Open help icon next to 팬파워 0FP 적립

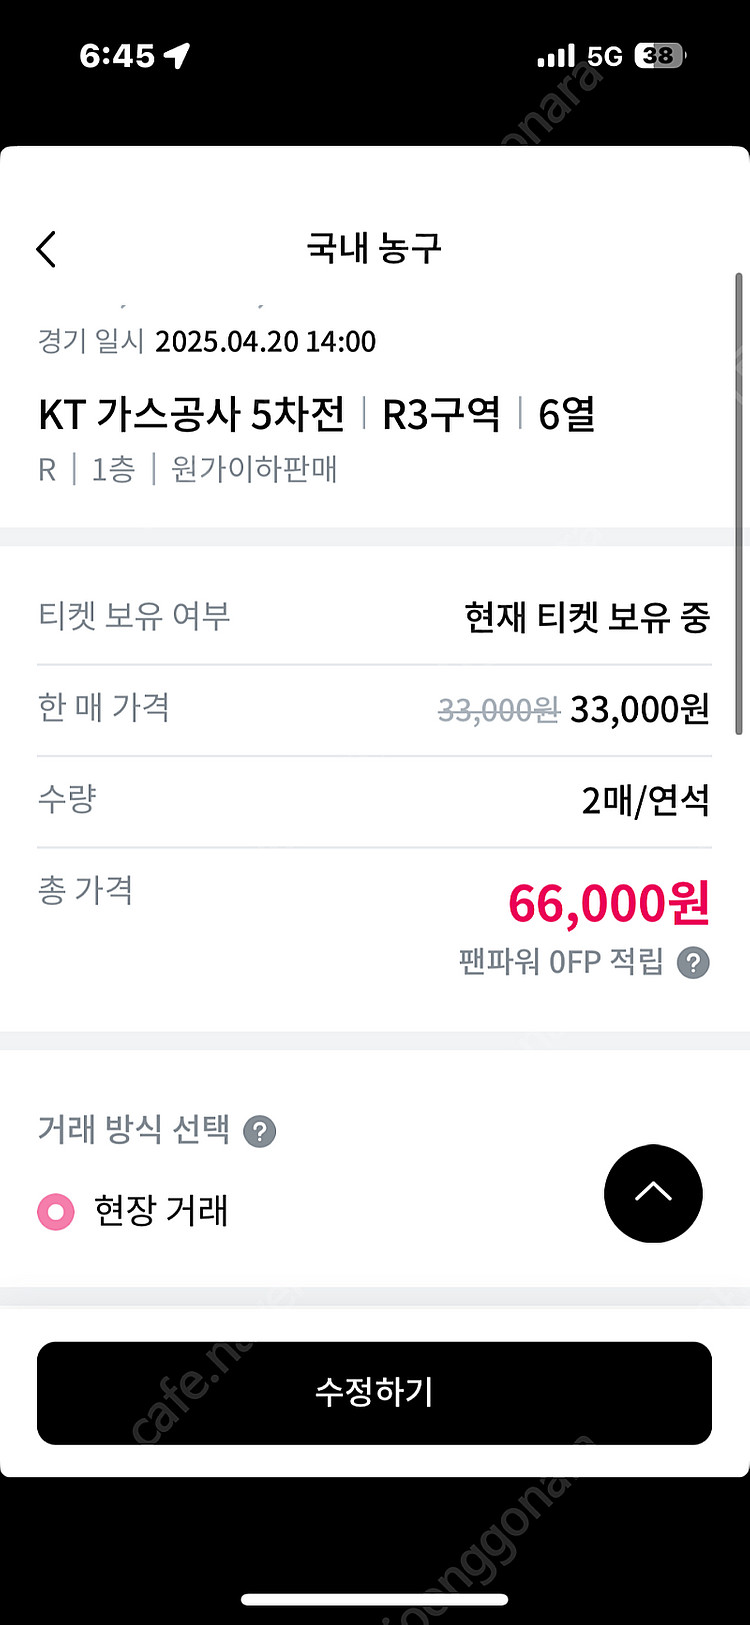click(x=693, y=963)
